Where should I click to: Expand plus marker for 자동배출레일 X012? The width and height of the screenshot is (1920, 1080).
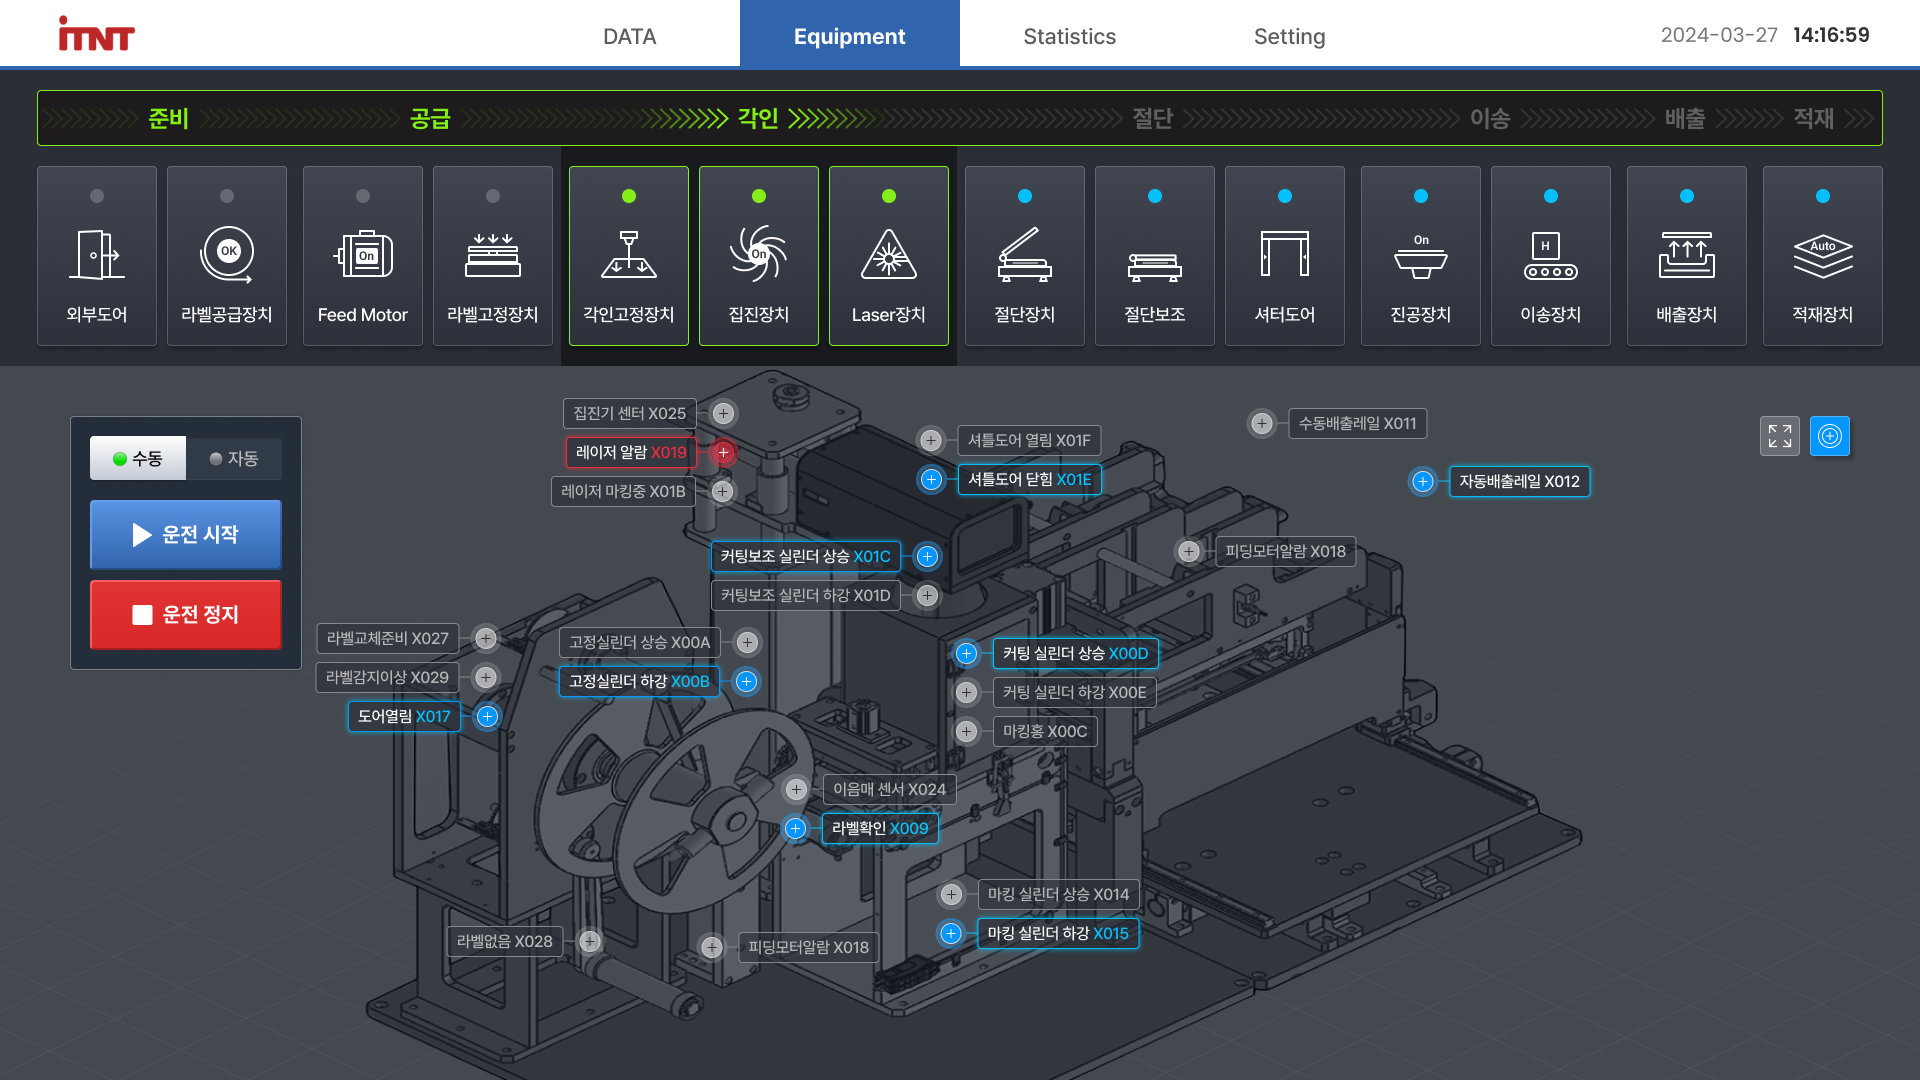click(1422, 482)
